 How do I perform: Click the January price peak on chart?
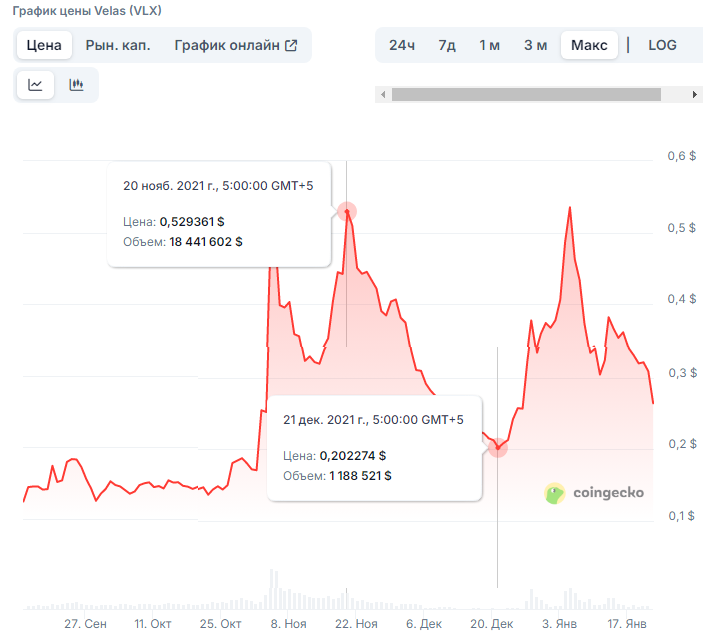pos(569,208)
